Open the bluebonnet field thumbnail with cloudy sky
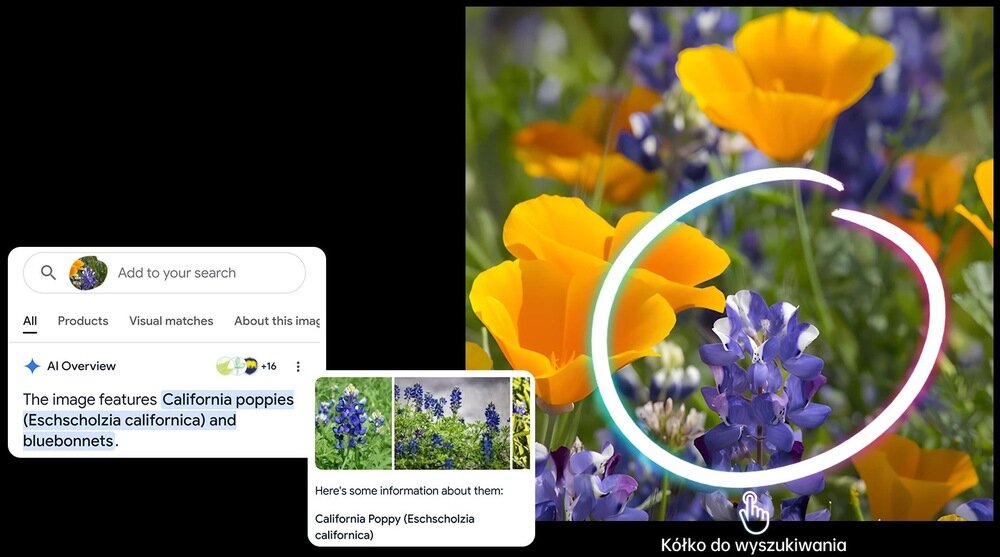 (453, 423)
